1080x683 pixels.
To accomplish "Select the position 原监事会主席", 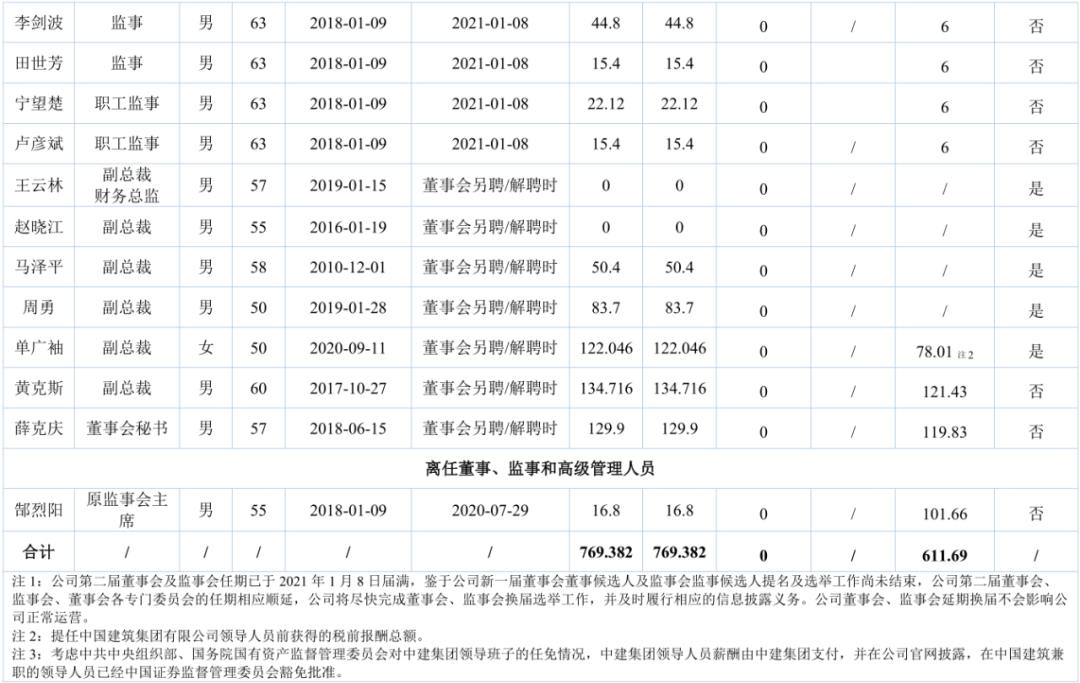I will [x=127, y=510].
